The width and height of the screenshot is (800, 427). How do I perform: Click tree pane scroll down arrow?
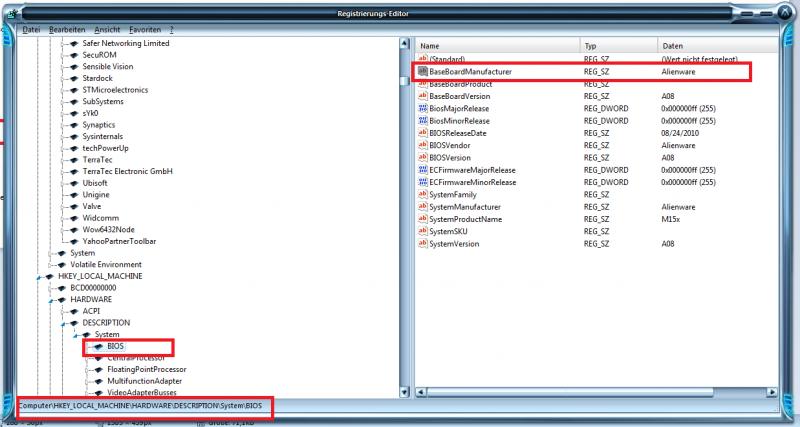[x=405, y=392]
